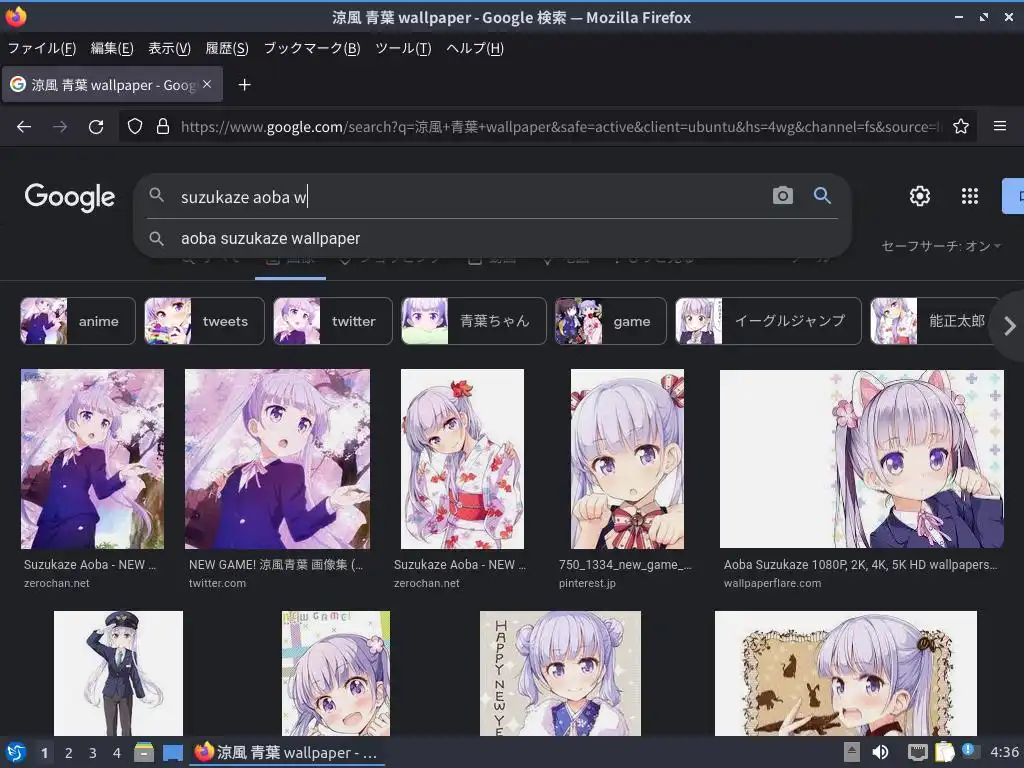Image resolution: width=1024 pixels, height=768 pixels.
Task: Click the 4:36 taskbar clock
Action: pyautogui.click(x=1004, y=752)
